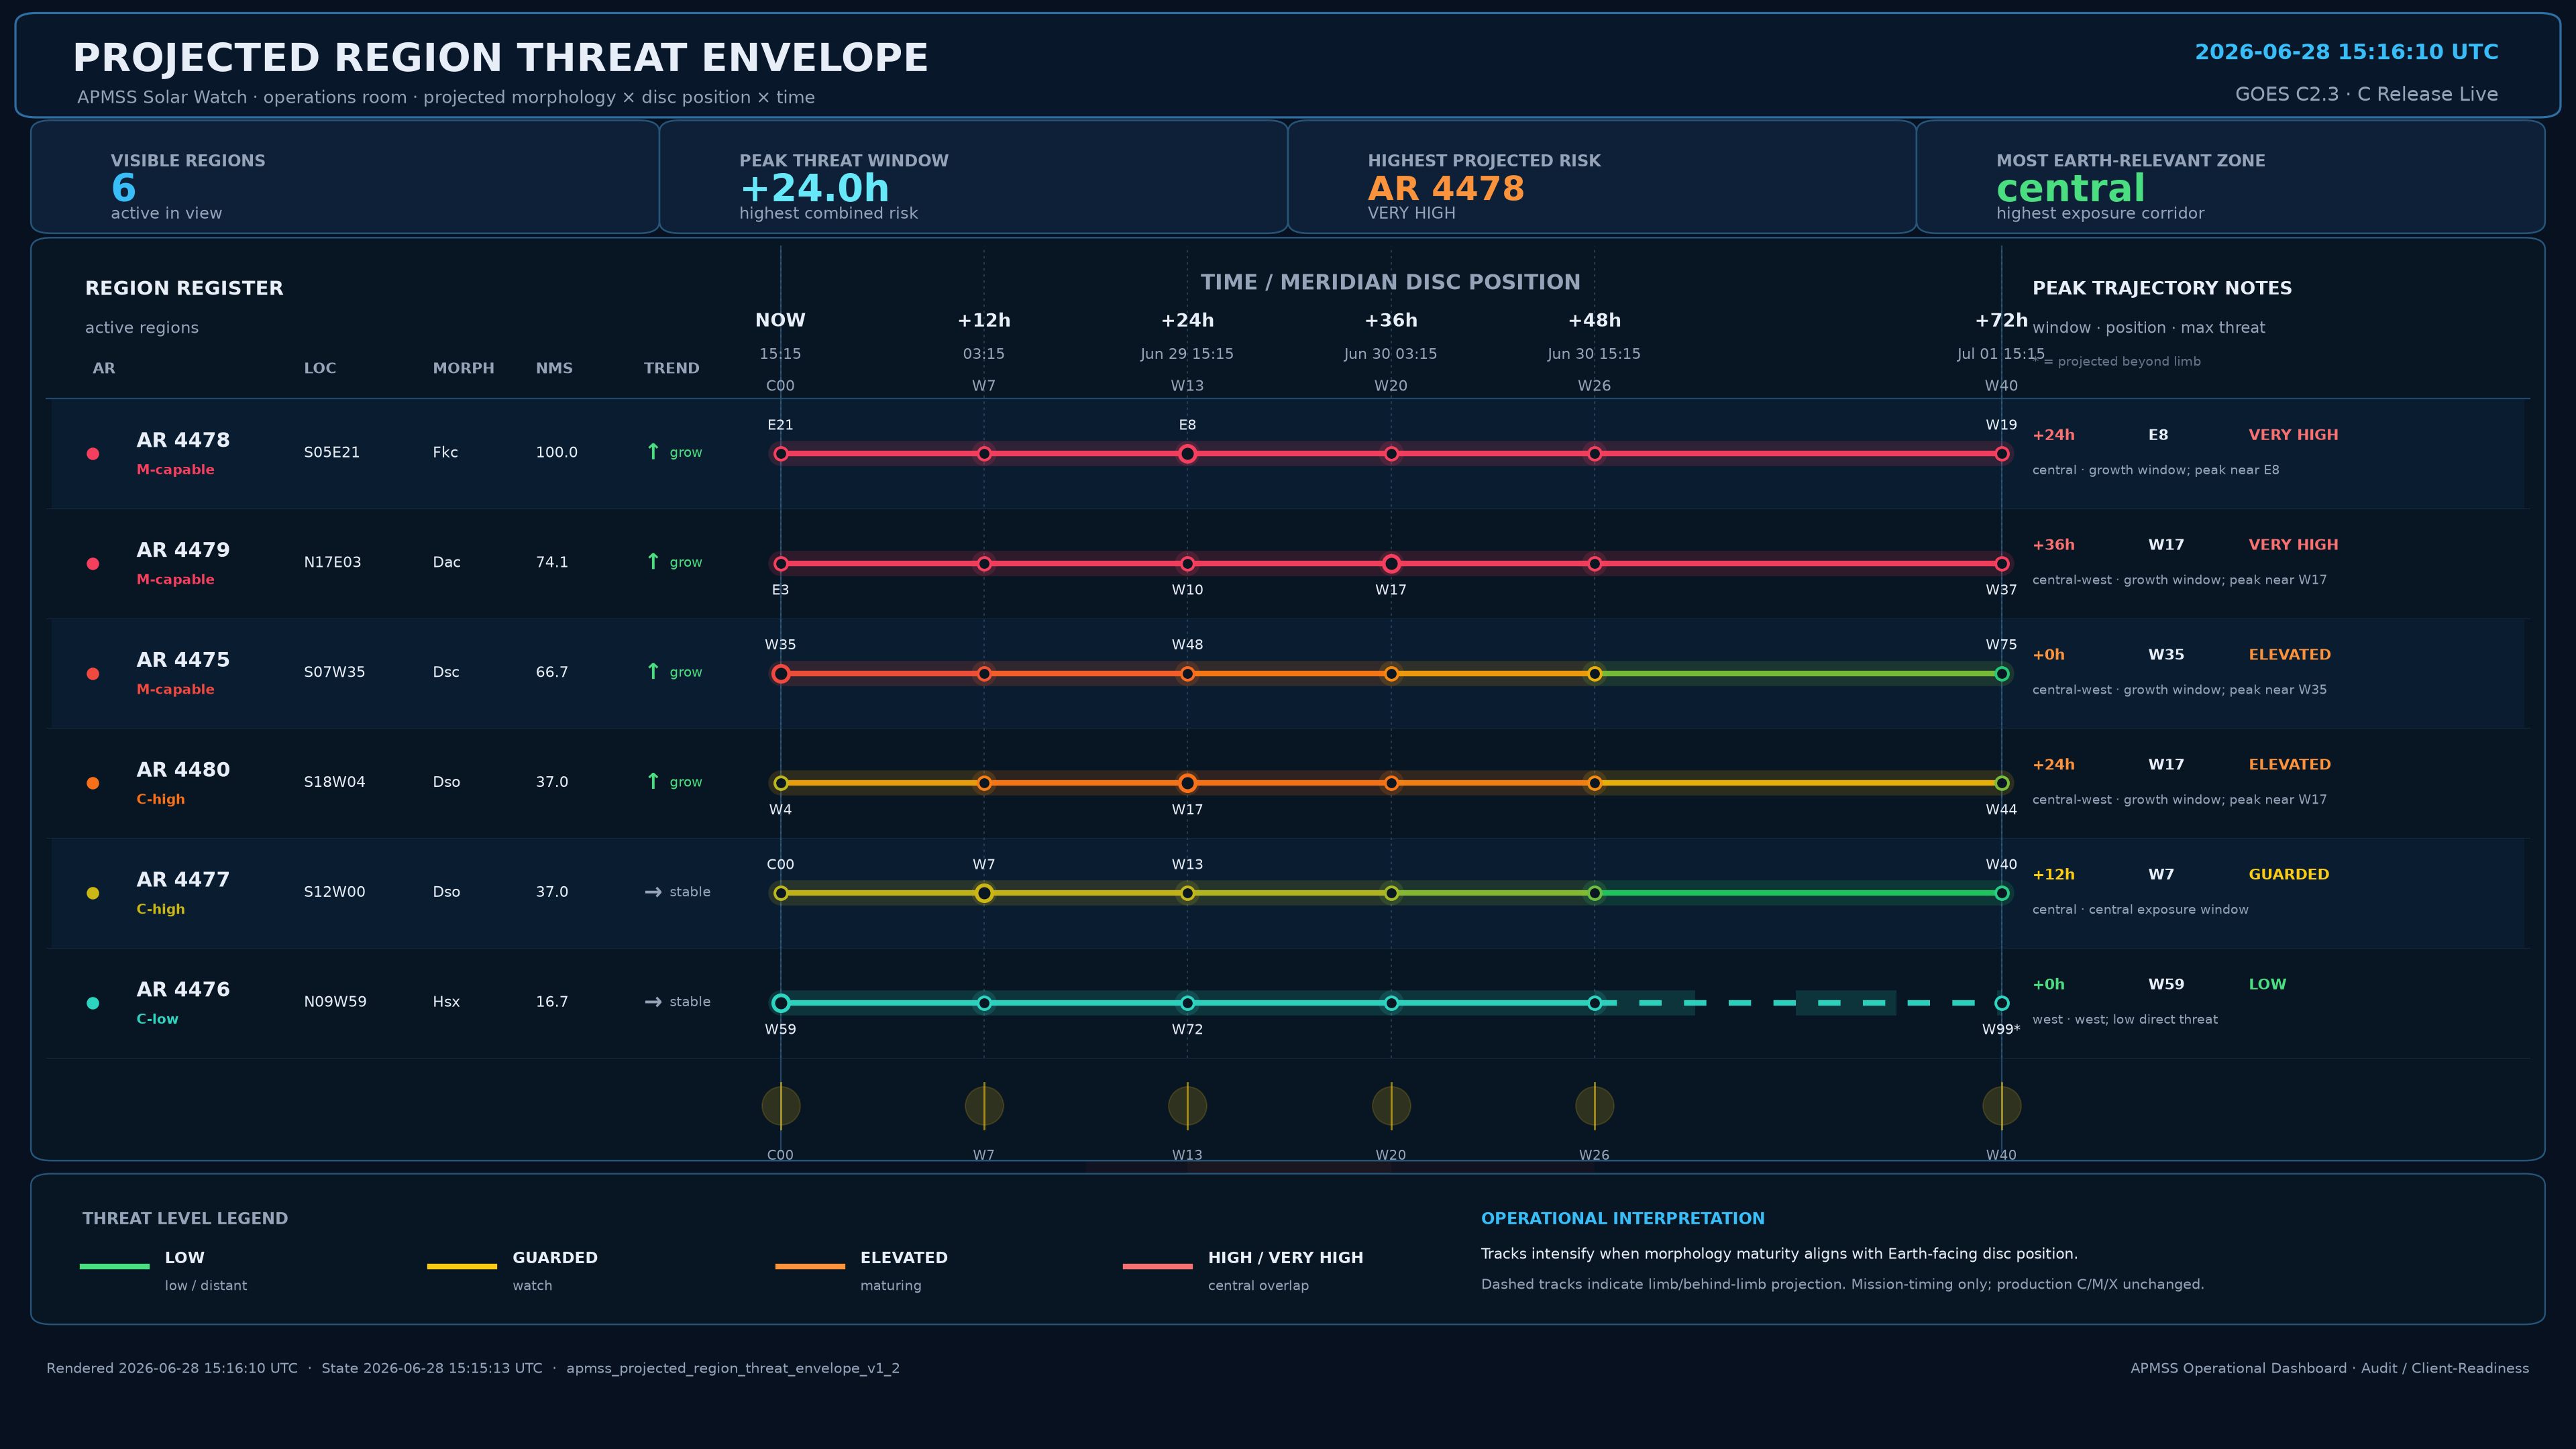Click the grow trend arrow for AR 4479
Image resolution: width=2576 pixels, height=1449 pixels.
coord(653,562)
